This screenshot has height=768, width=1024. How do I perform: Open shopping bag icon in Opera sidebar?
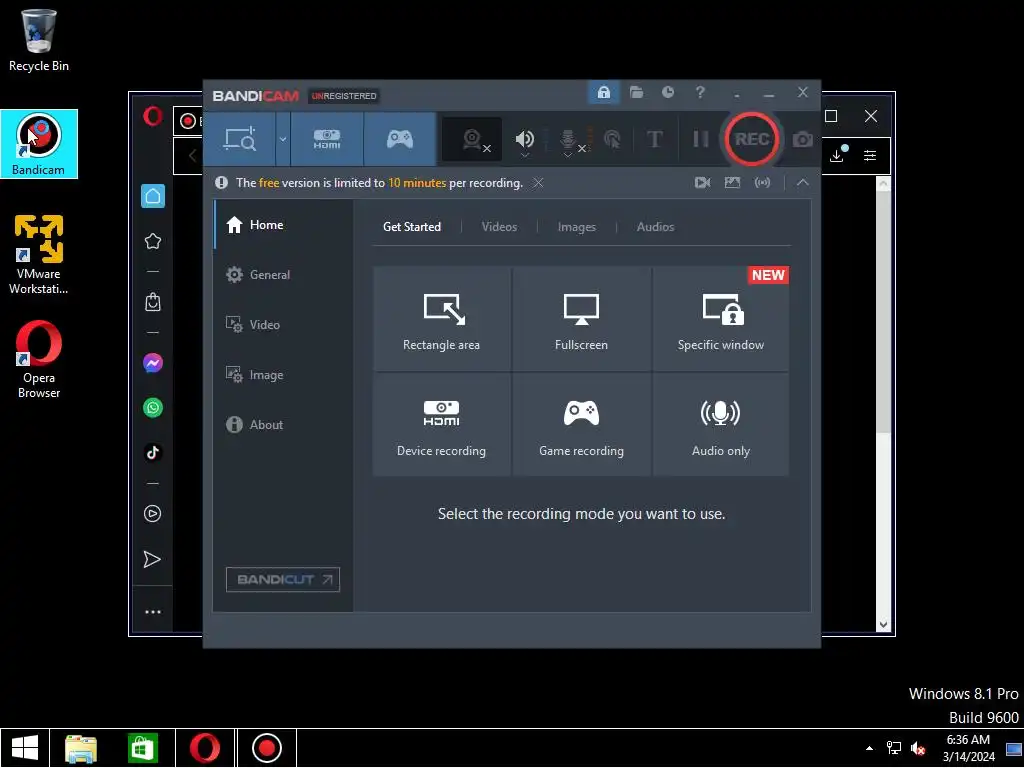(x=153, y=302)
